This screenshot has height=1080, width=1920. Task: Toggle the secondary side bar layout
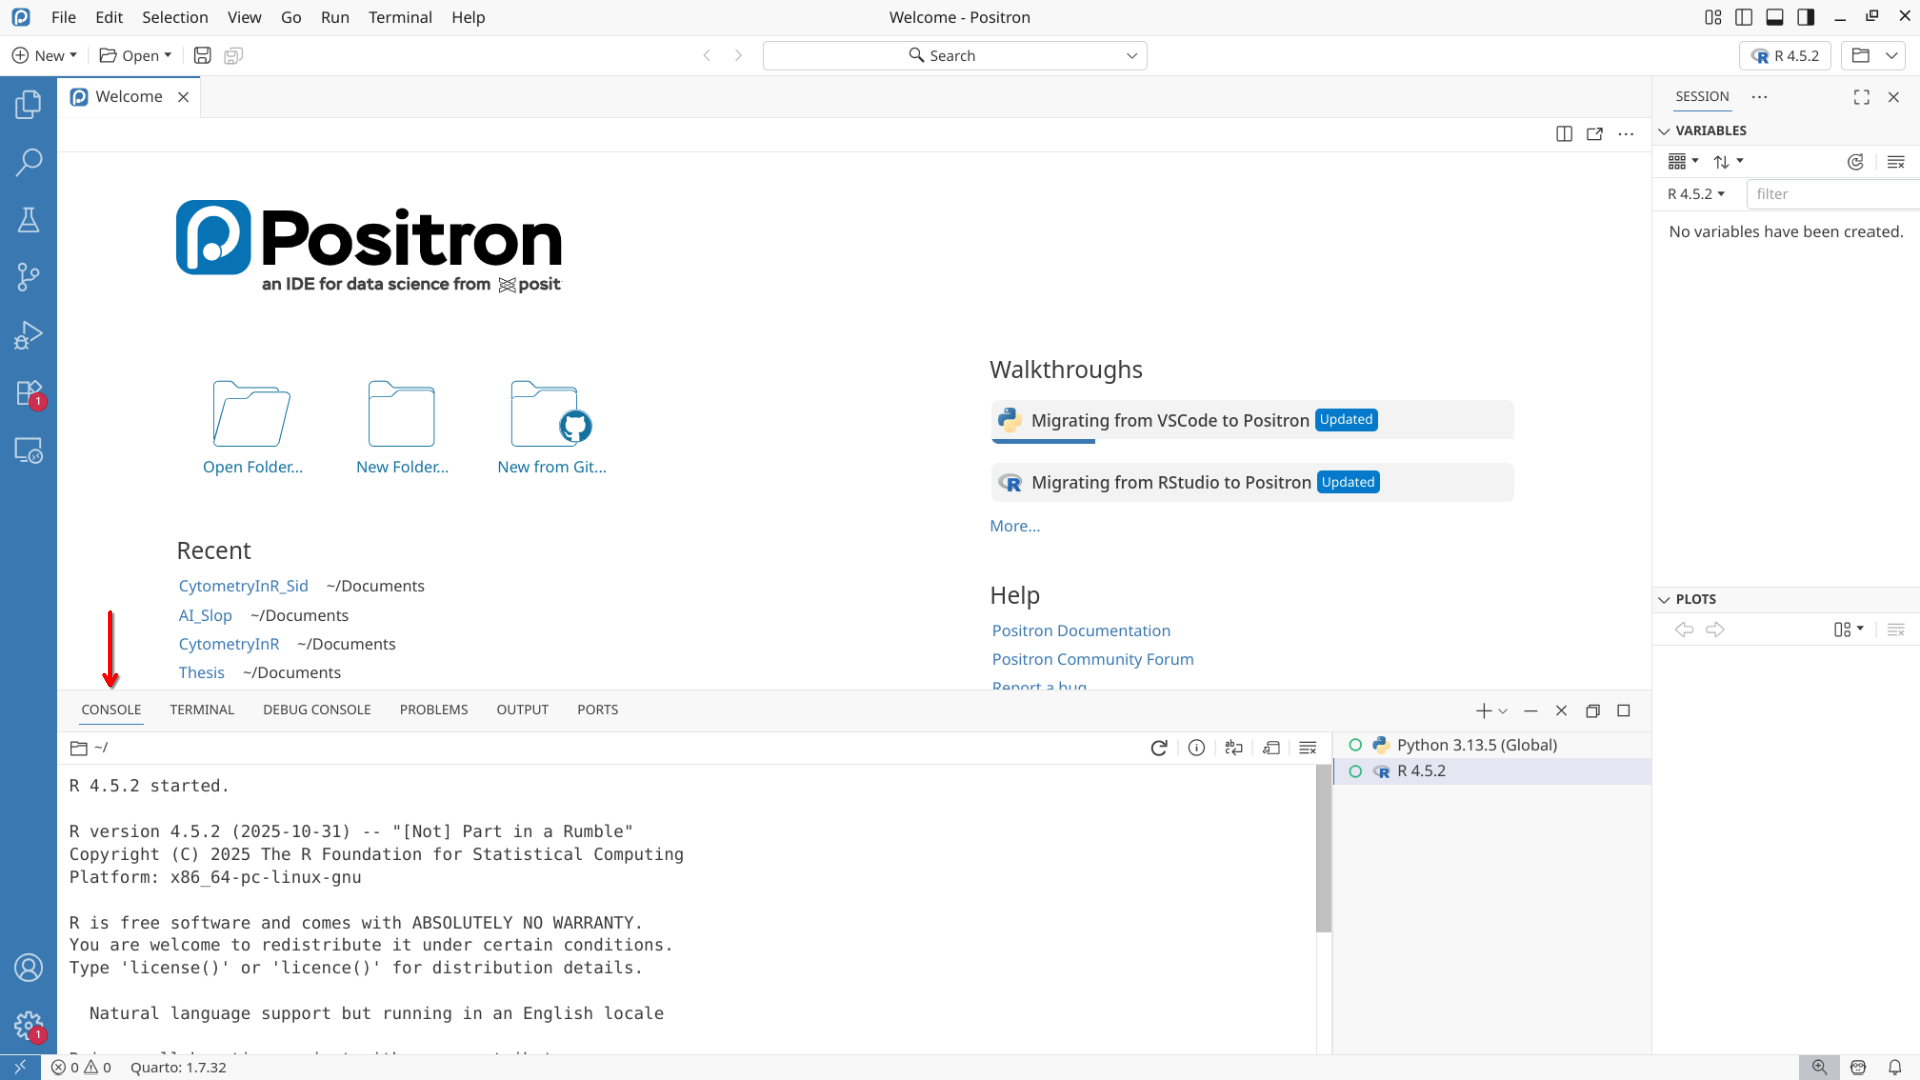1806,17
